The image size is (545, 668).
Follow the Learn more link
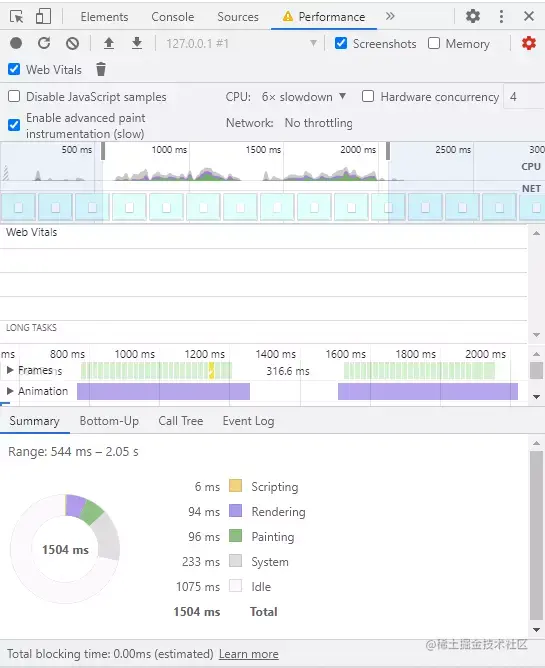coord(249,654)
